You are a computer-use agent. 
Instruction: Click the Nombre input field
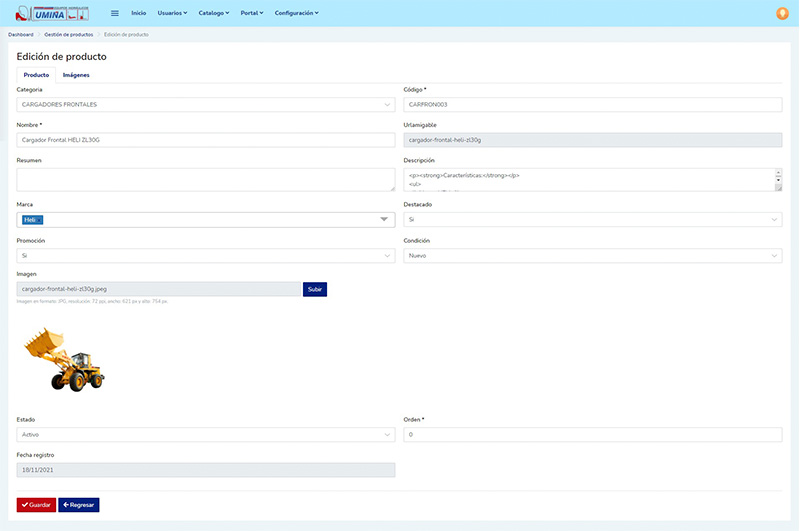pos(206,140)
